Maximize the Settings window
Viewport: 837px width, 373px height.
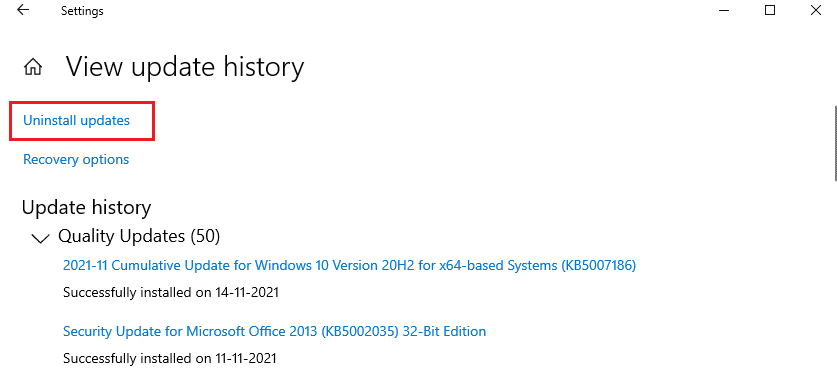click(x=770, y=10)
